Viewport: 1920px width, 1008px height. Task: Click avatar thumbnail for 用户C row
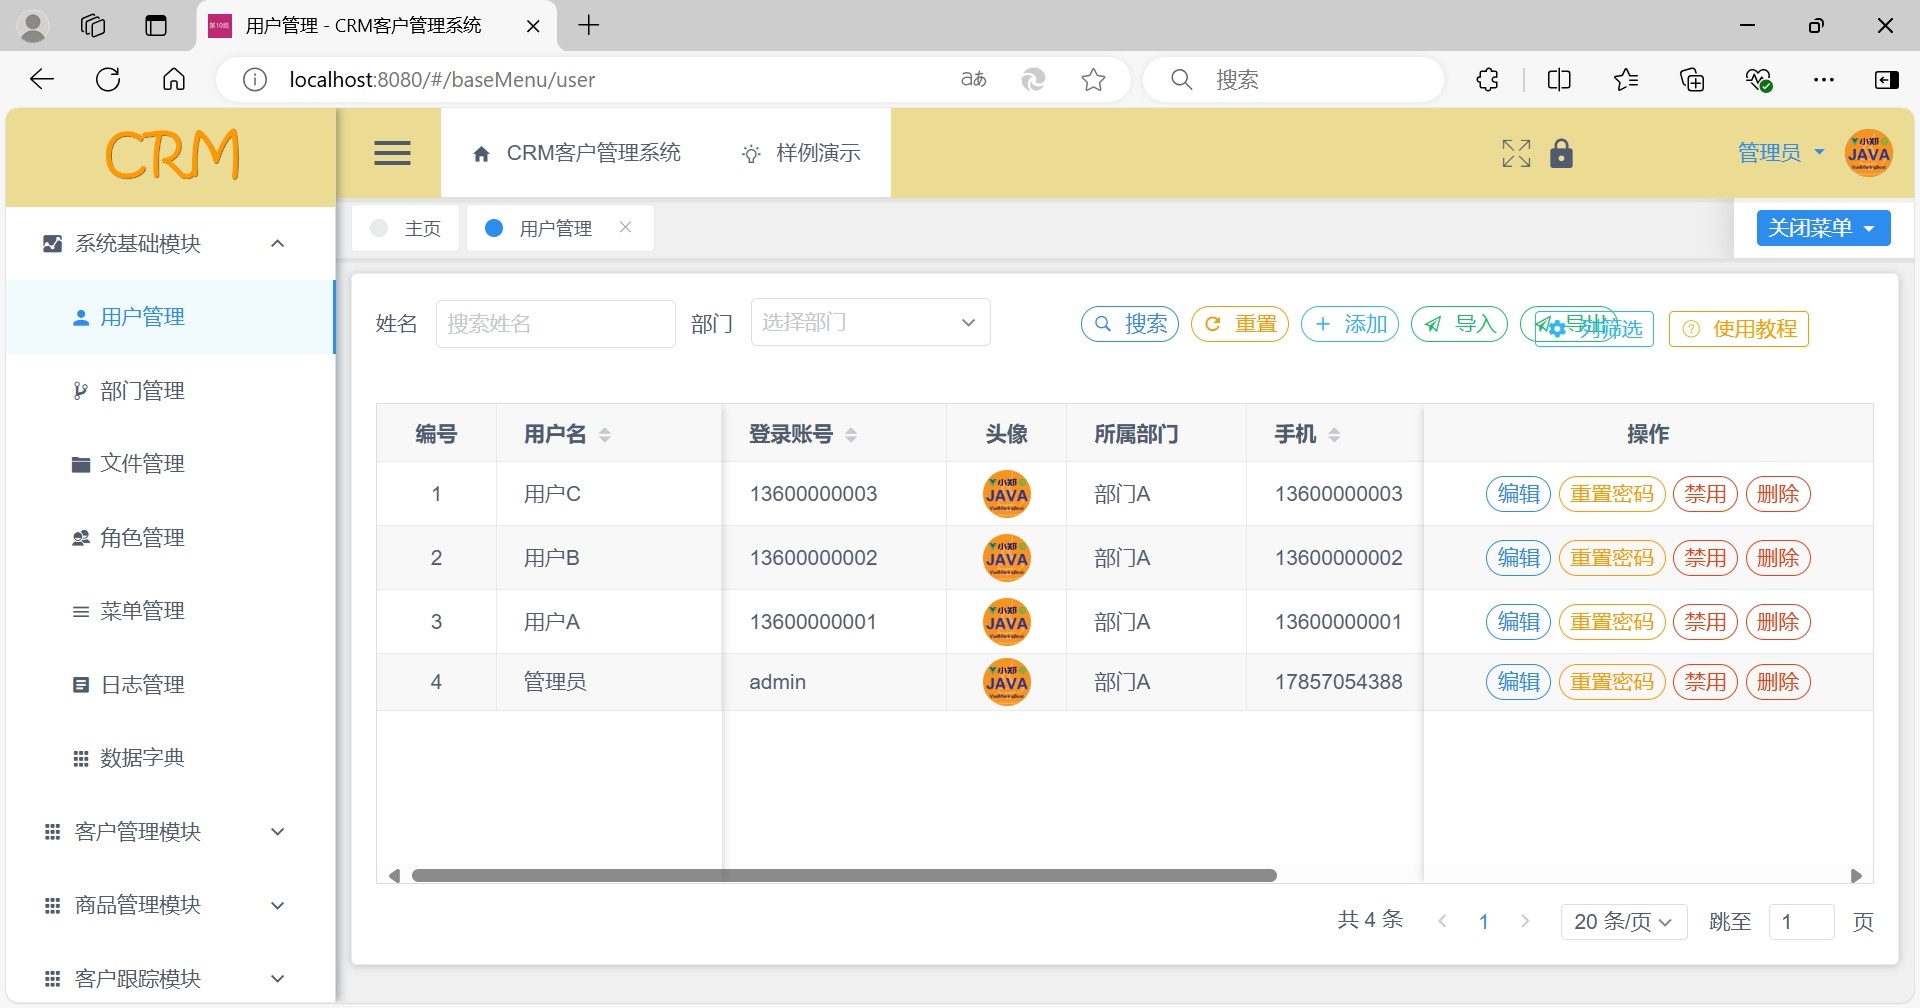coord(1006,494)
